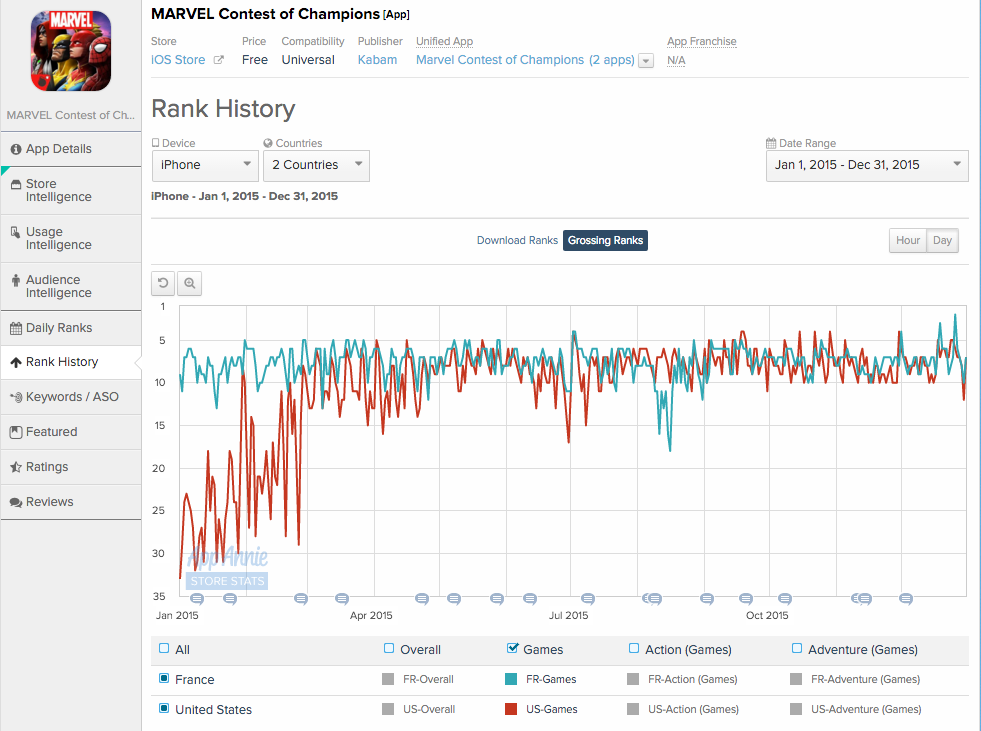The image size is (981, 731).
Task: Enable the Overall category checkbox
Action: pyautogui.click(x=389, y=648)
